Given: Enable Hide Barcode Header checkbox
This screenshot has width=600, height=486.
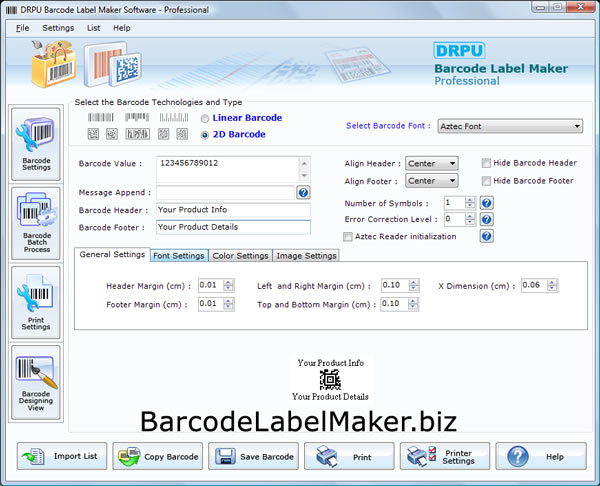Looking at the screenshot, I should point(486,163).
